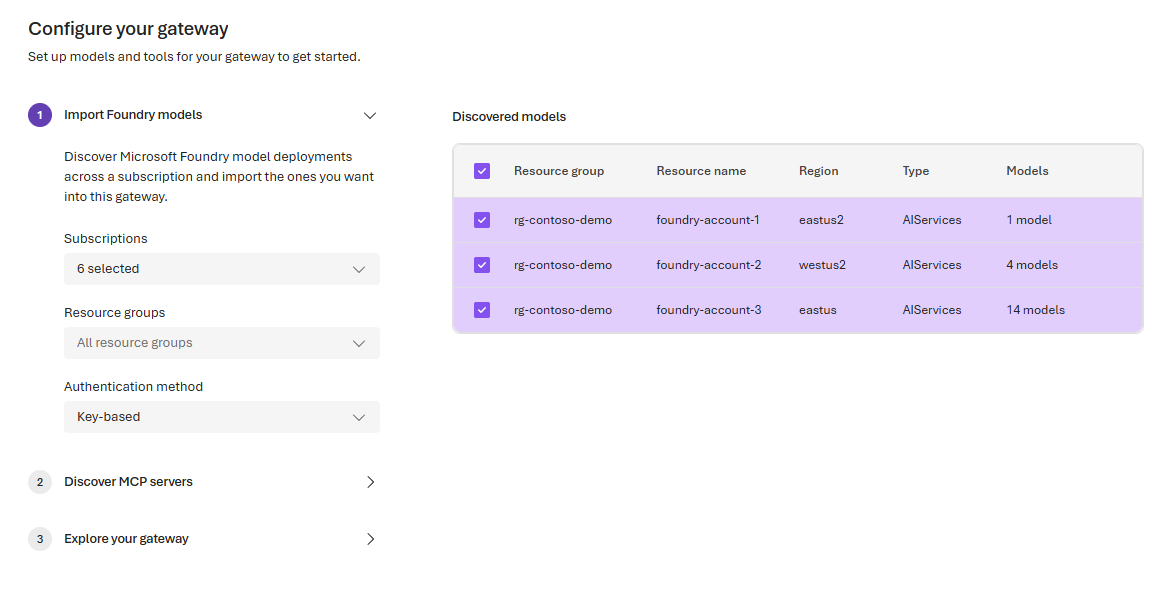The height and width of the screenshot is (589, 1168).
Task: Open the Explore your gateway step
Action: point(127,539)
